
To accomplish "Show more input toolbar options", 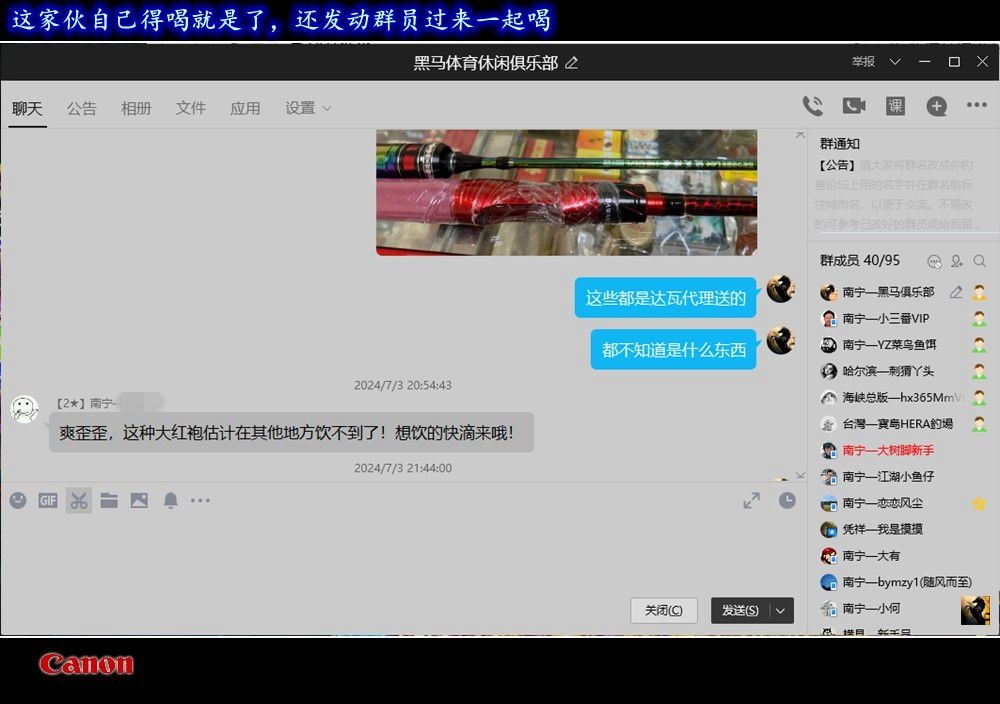I will click(x=200, y=501).
